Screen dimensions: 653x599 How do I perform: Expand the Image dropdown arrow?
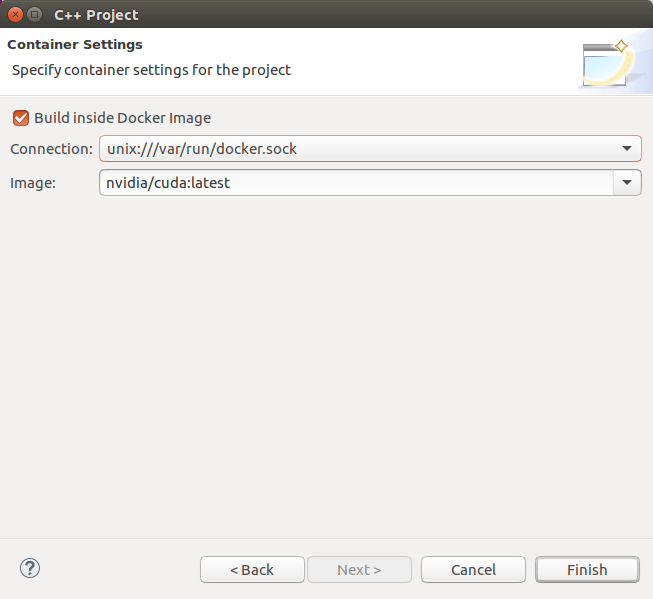pos(627,182)
